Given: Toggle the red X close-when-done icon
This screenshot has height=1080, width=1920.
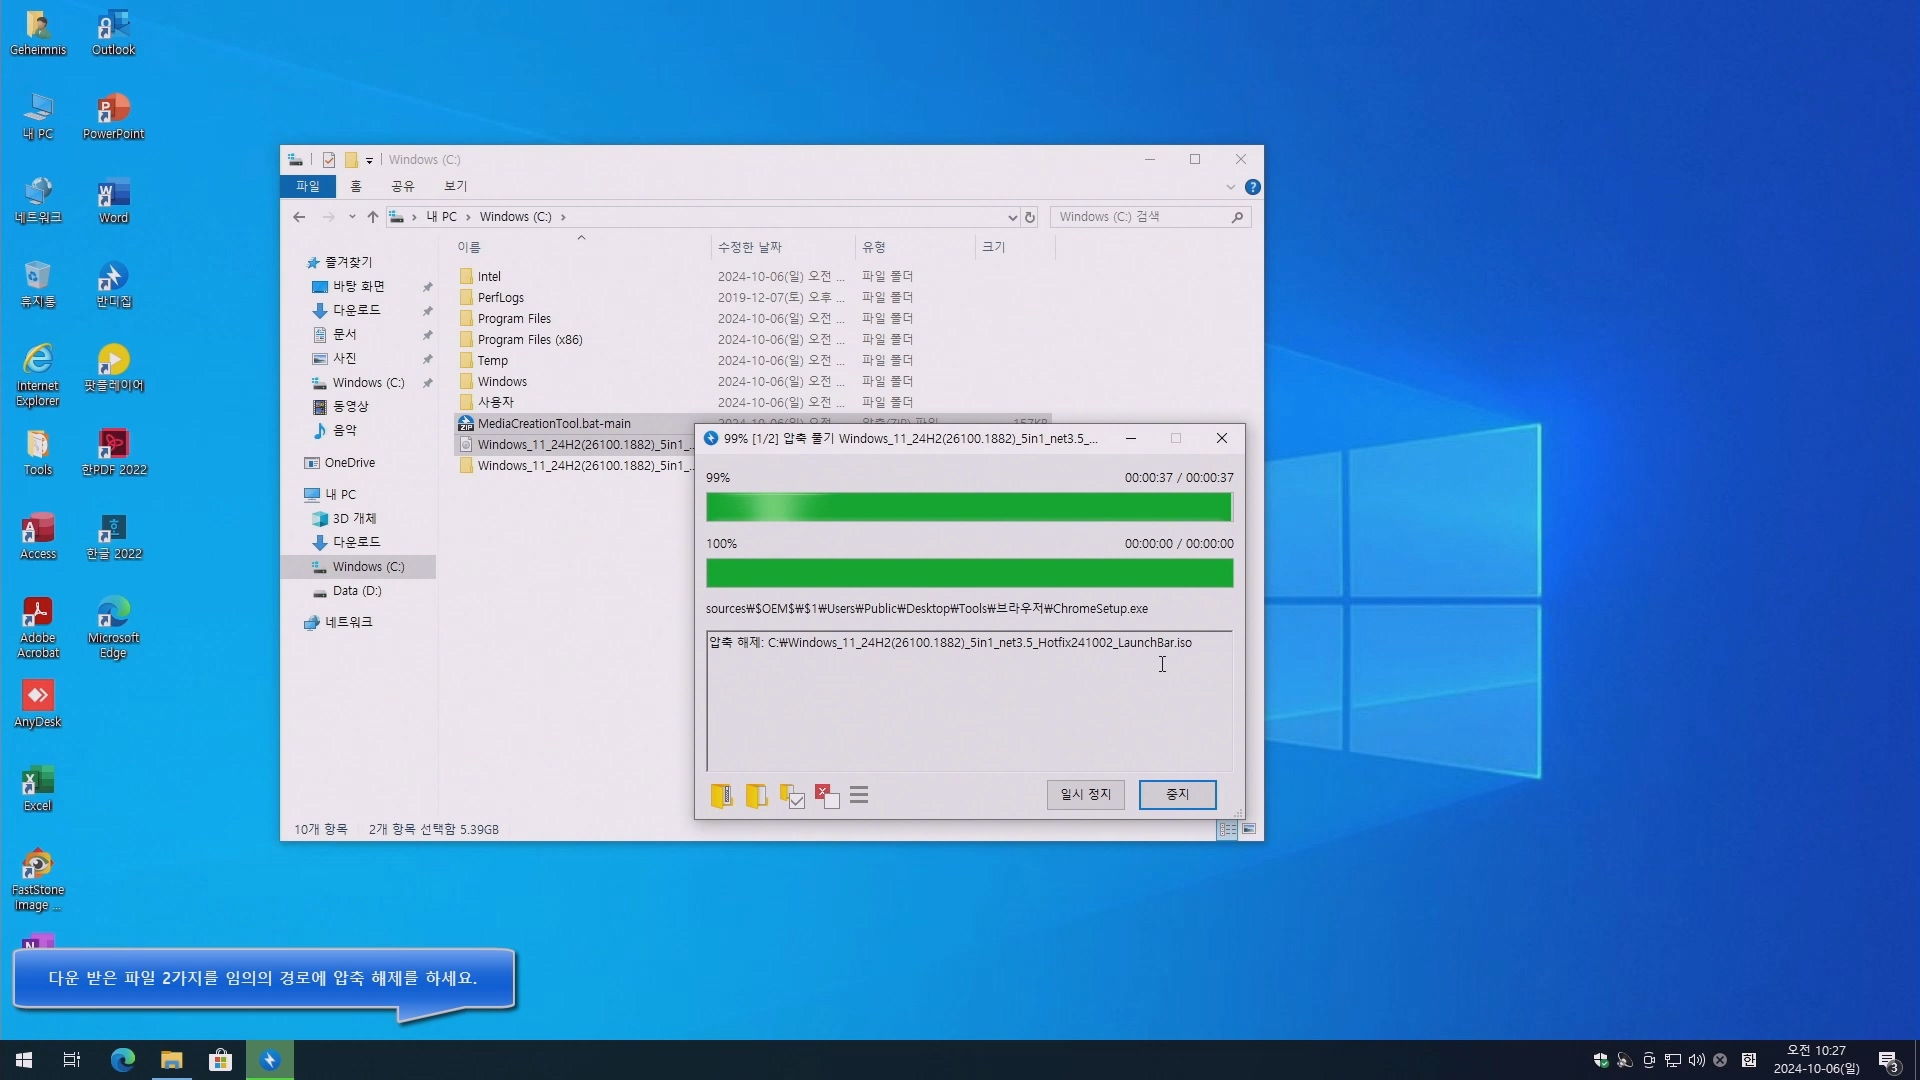Looking at the screenshot, I should 826,796.
